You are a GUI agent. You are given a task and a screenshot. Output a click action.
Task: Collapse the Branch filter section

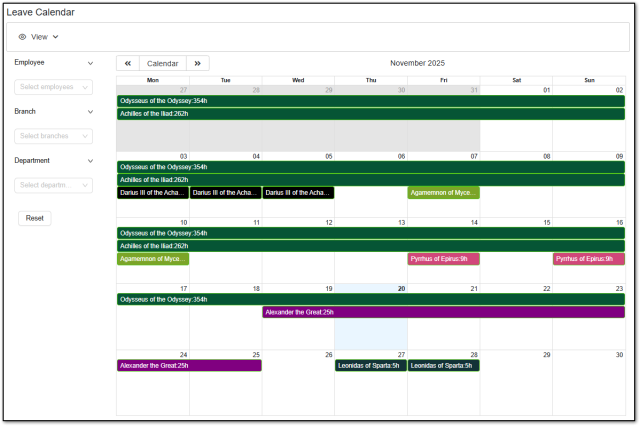pyautogui.click(x=90, y=111)
